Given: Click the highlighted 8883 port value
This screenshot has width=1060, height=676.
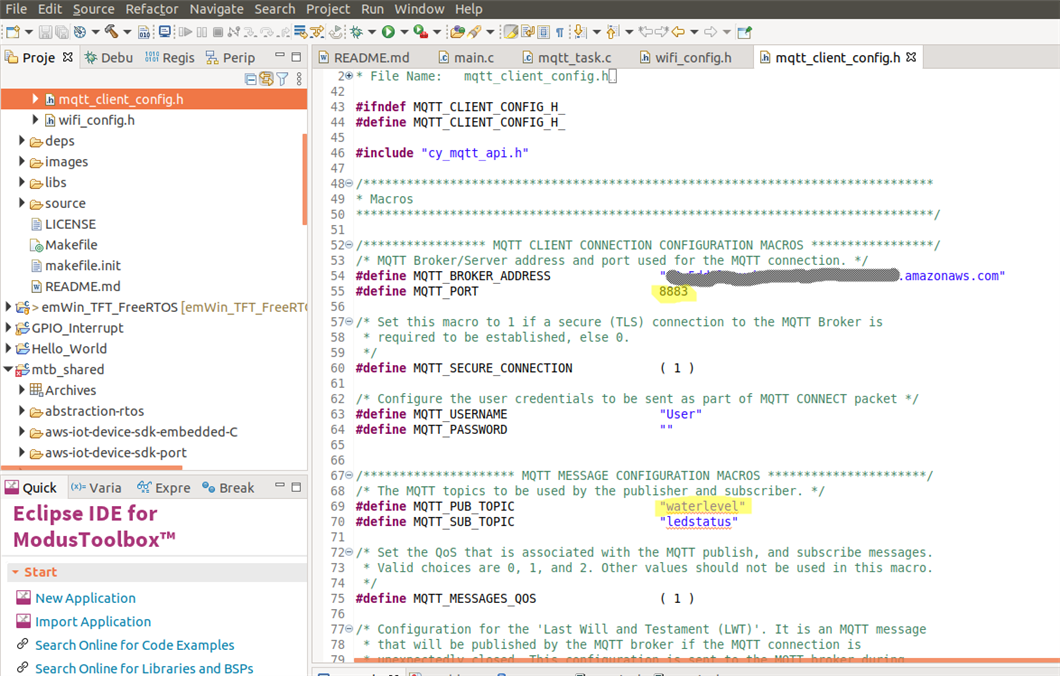Looking at the screenshot, I should [x=673, y=291].
